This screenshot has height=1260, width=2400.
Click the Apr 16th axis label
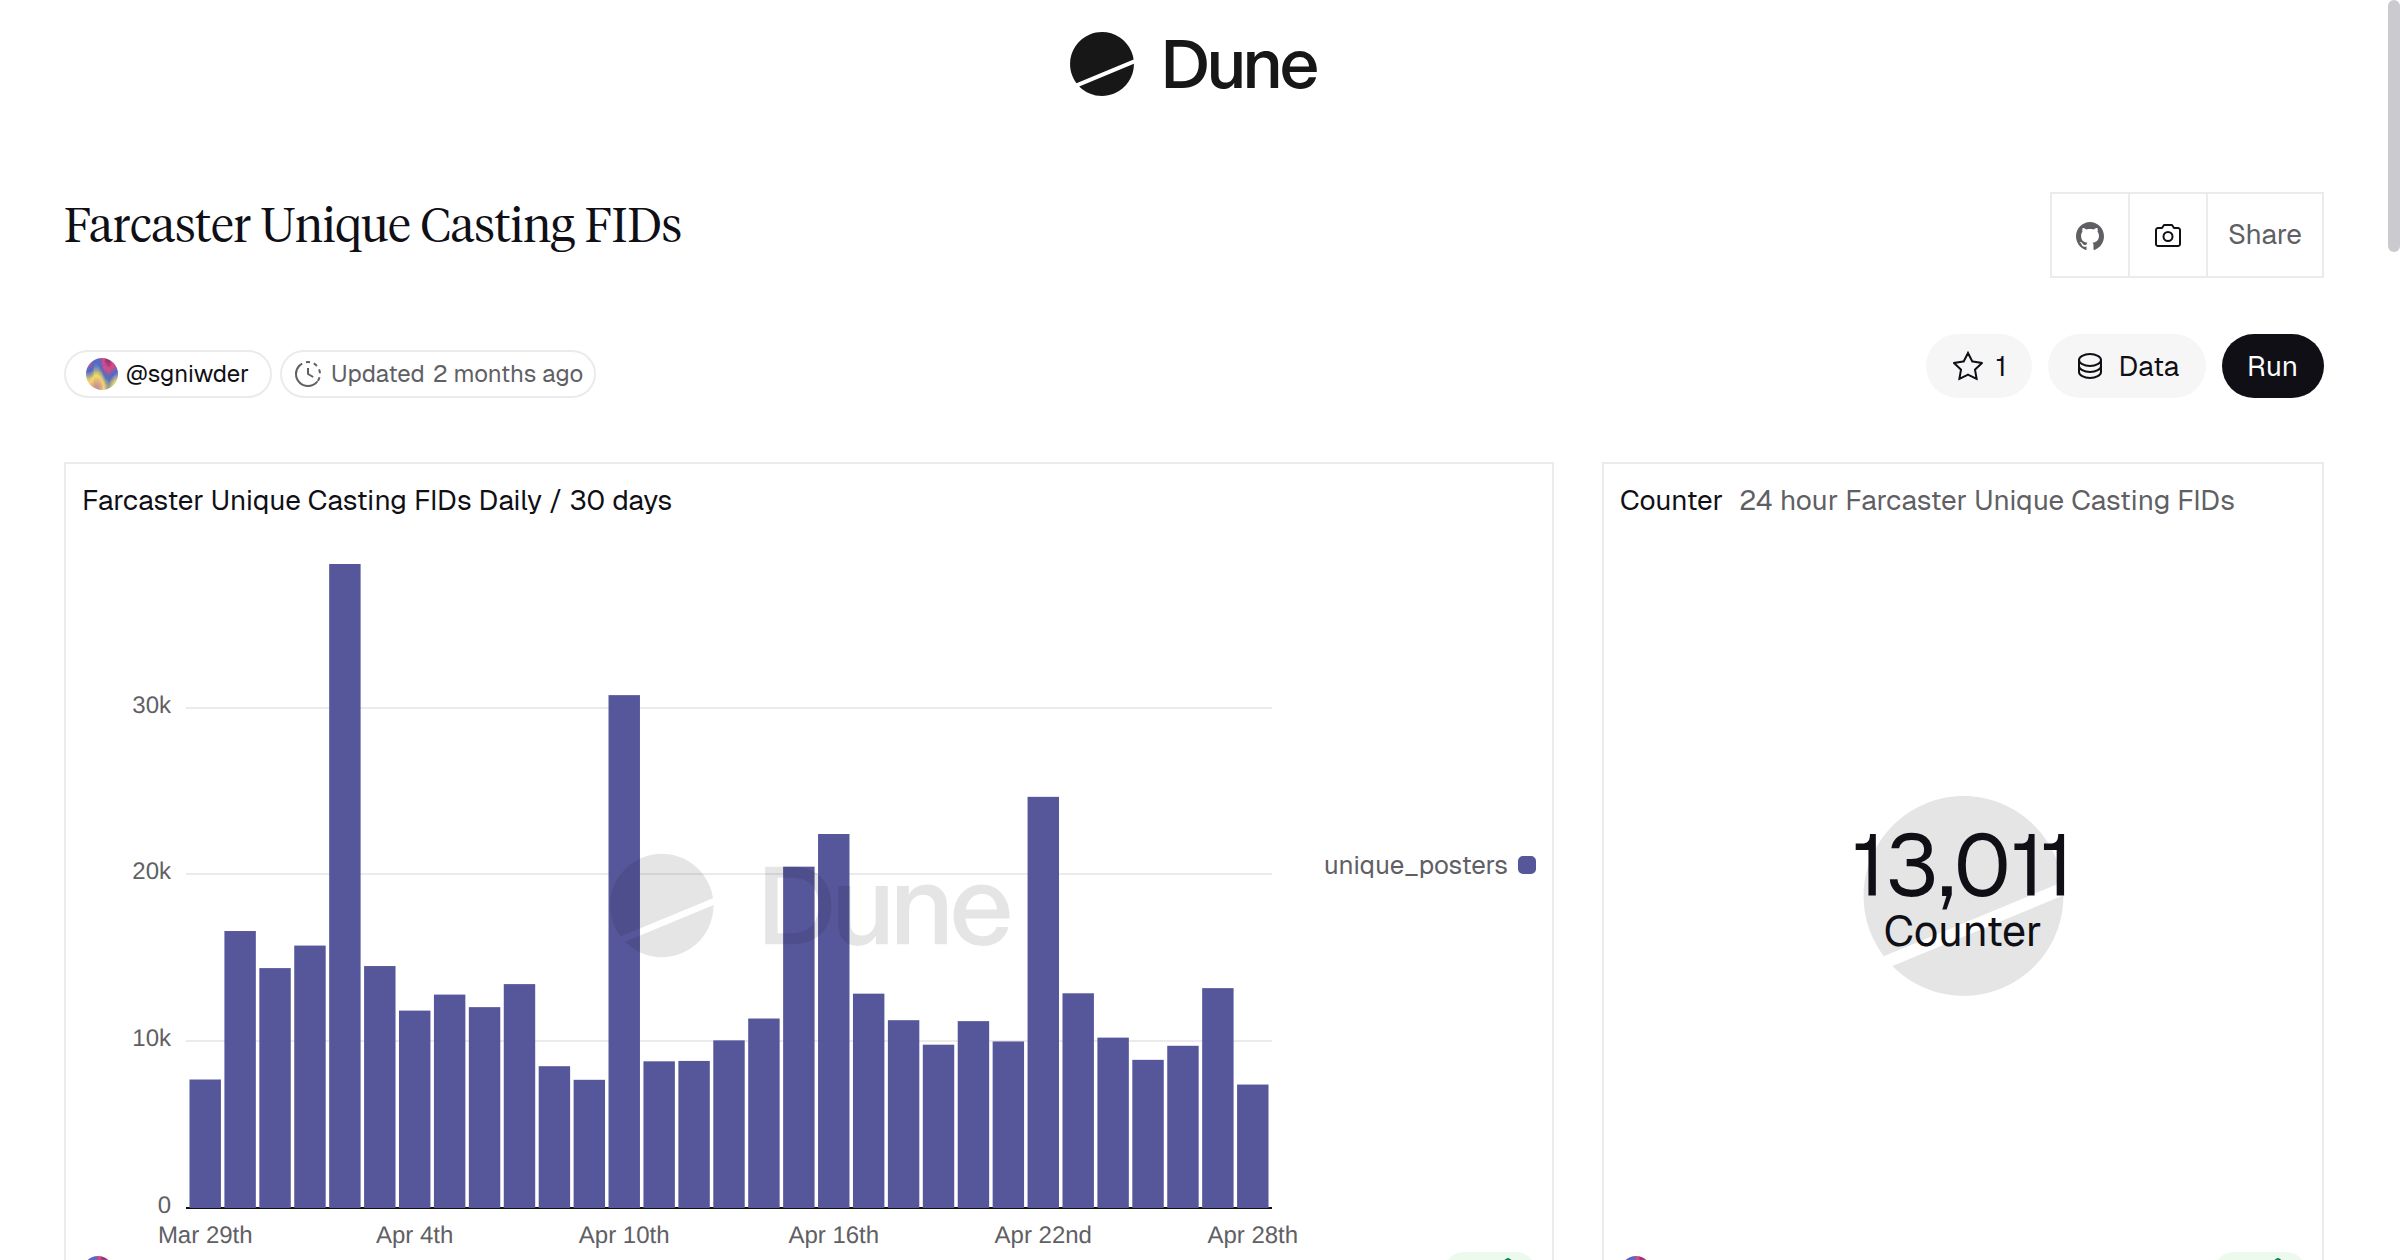pyautogui.click(x=834, y=1235)
